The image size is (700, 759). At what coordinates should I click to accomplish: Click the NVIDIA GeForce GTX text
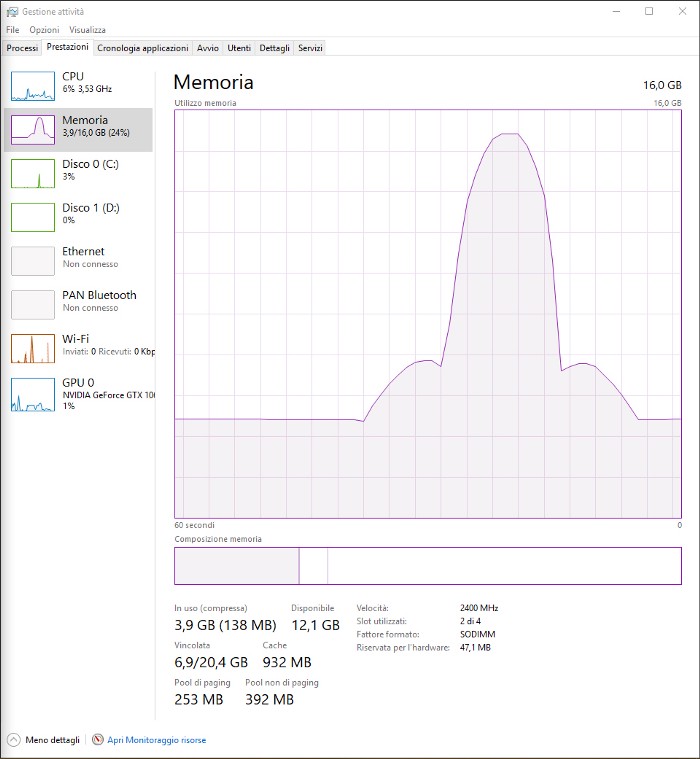pos(108,395)
